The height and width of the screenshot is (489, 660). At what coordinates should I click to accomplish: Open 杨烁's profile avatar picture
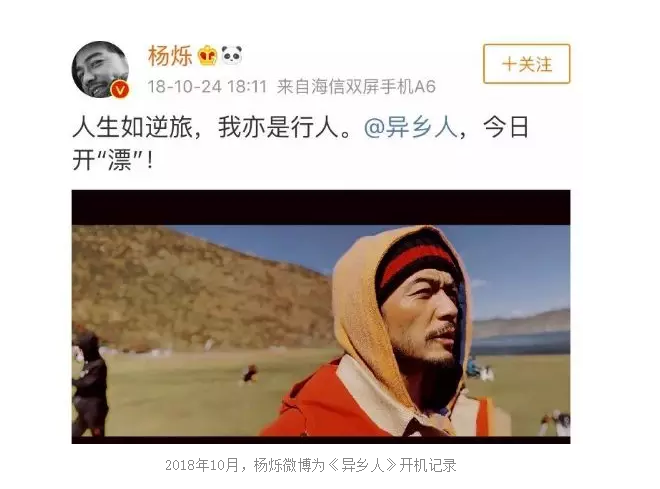[x=100, y=69]
